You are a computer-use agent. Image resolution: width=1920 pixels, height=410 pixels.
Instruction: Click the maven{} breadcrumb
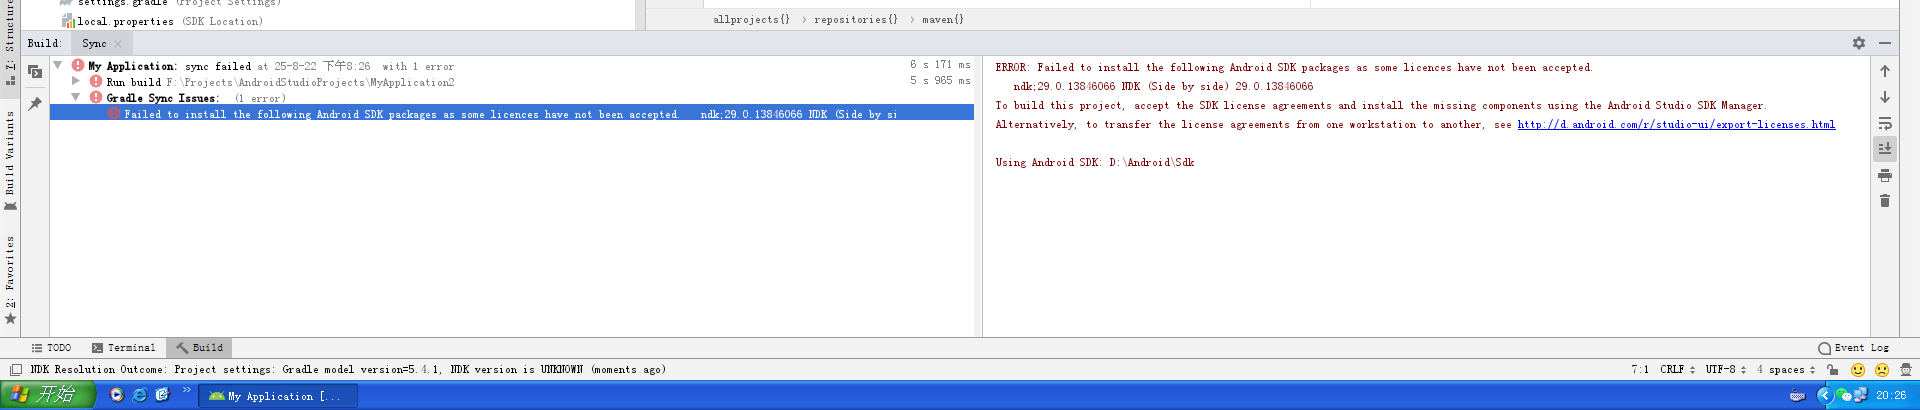943,20
